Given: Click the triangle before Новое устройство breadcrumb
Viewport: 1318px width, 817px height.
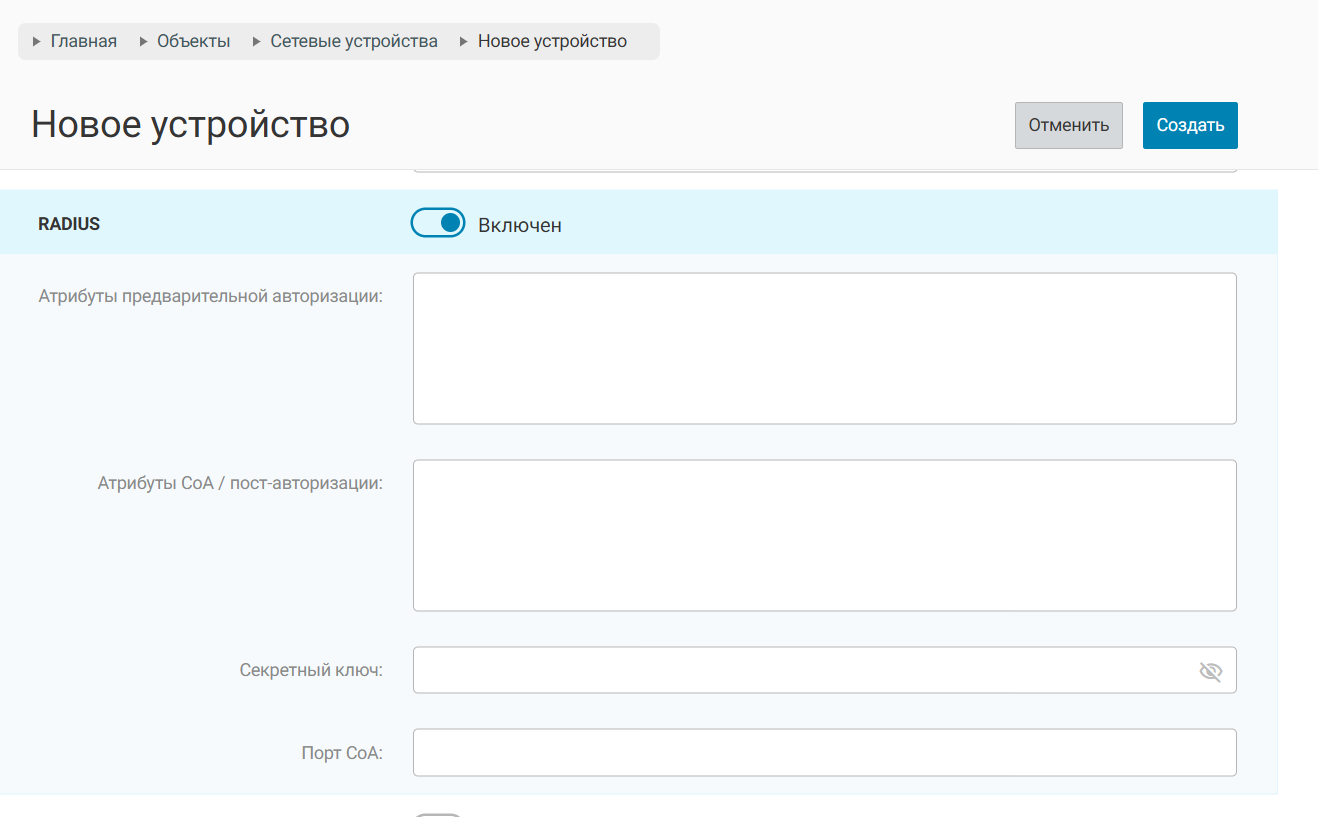Looking at the screenshot, I should (464, 42).
